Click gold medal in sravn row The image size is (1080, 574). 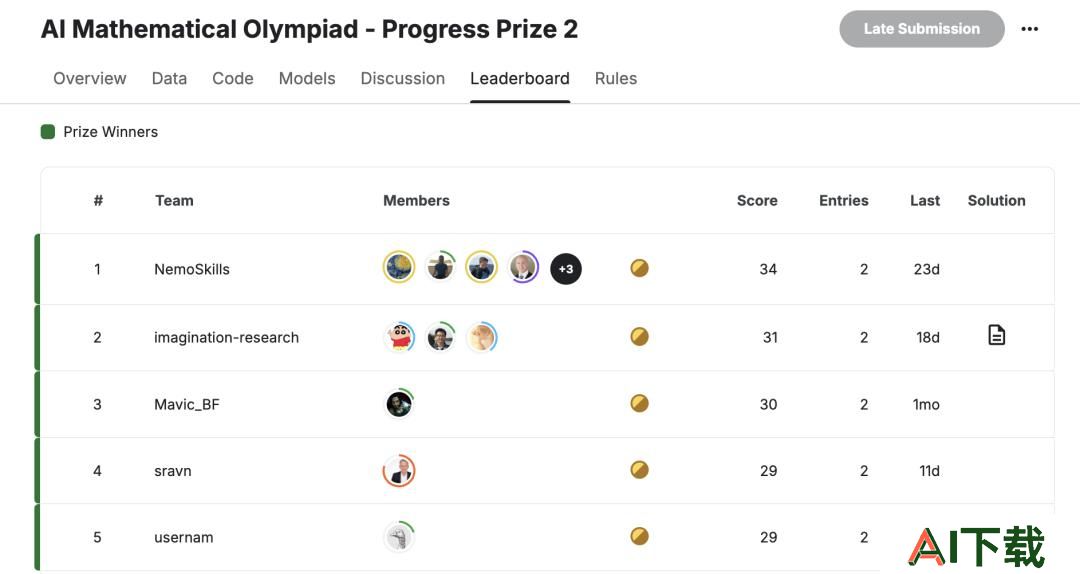click(x=639, y=470)
